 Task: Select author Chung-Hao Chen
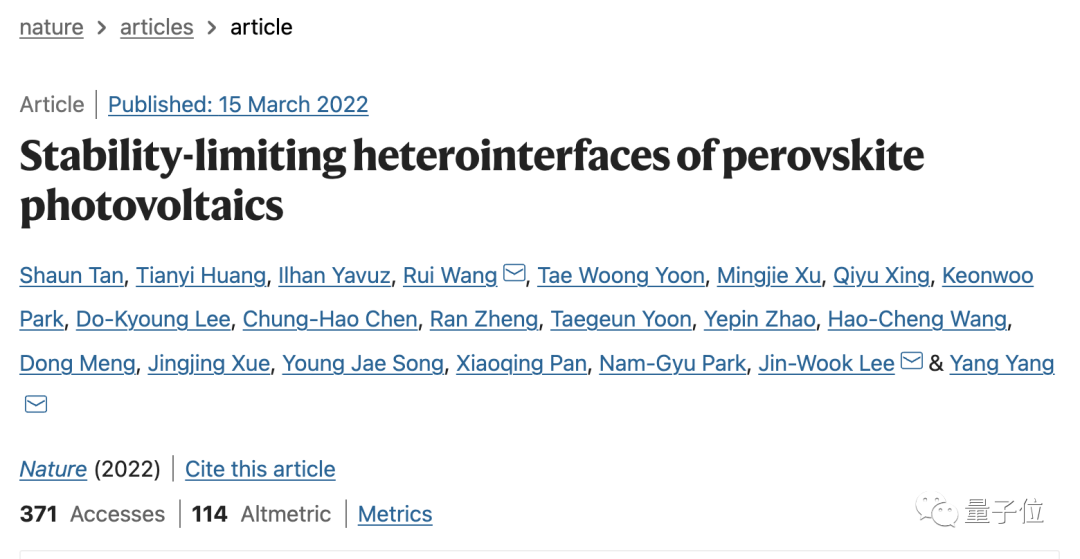point(330,319)
